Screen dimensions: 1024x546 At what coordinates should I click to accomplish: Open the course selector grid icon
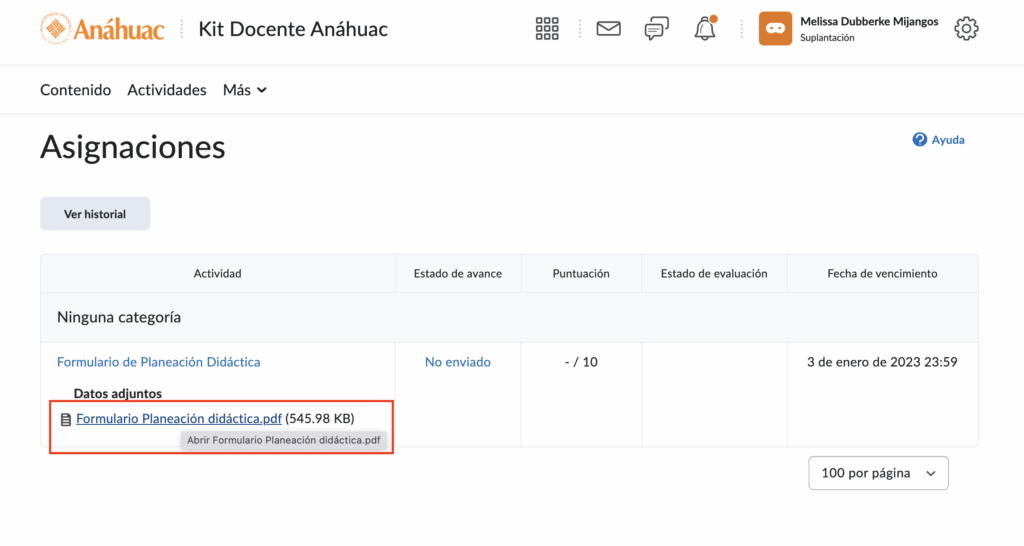click(x=547, y=29)
